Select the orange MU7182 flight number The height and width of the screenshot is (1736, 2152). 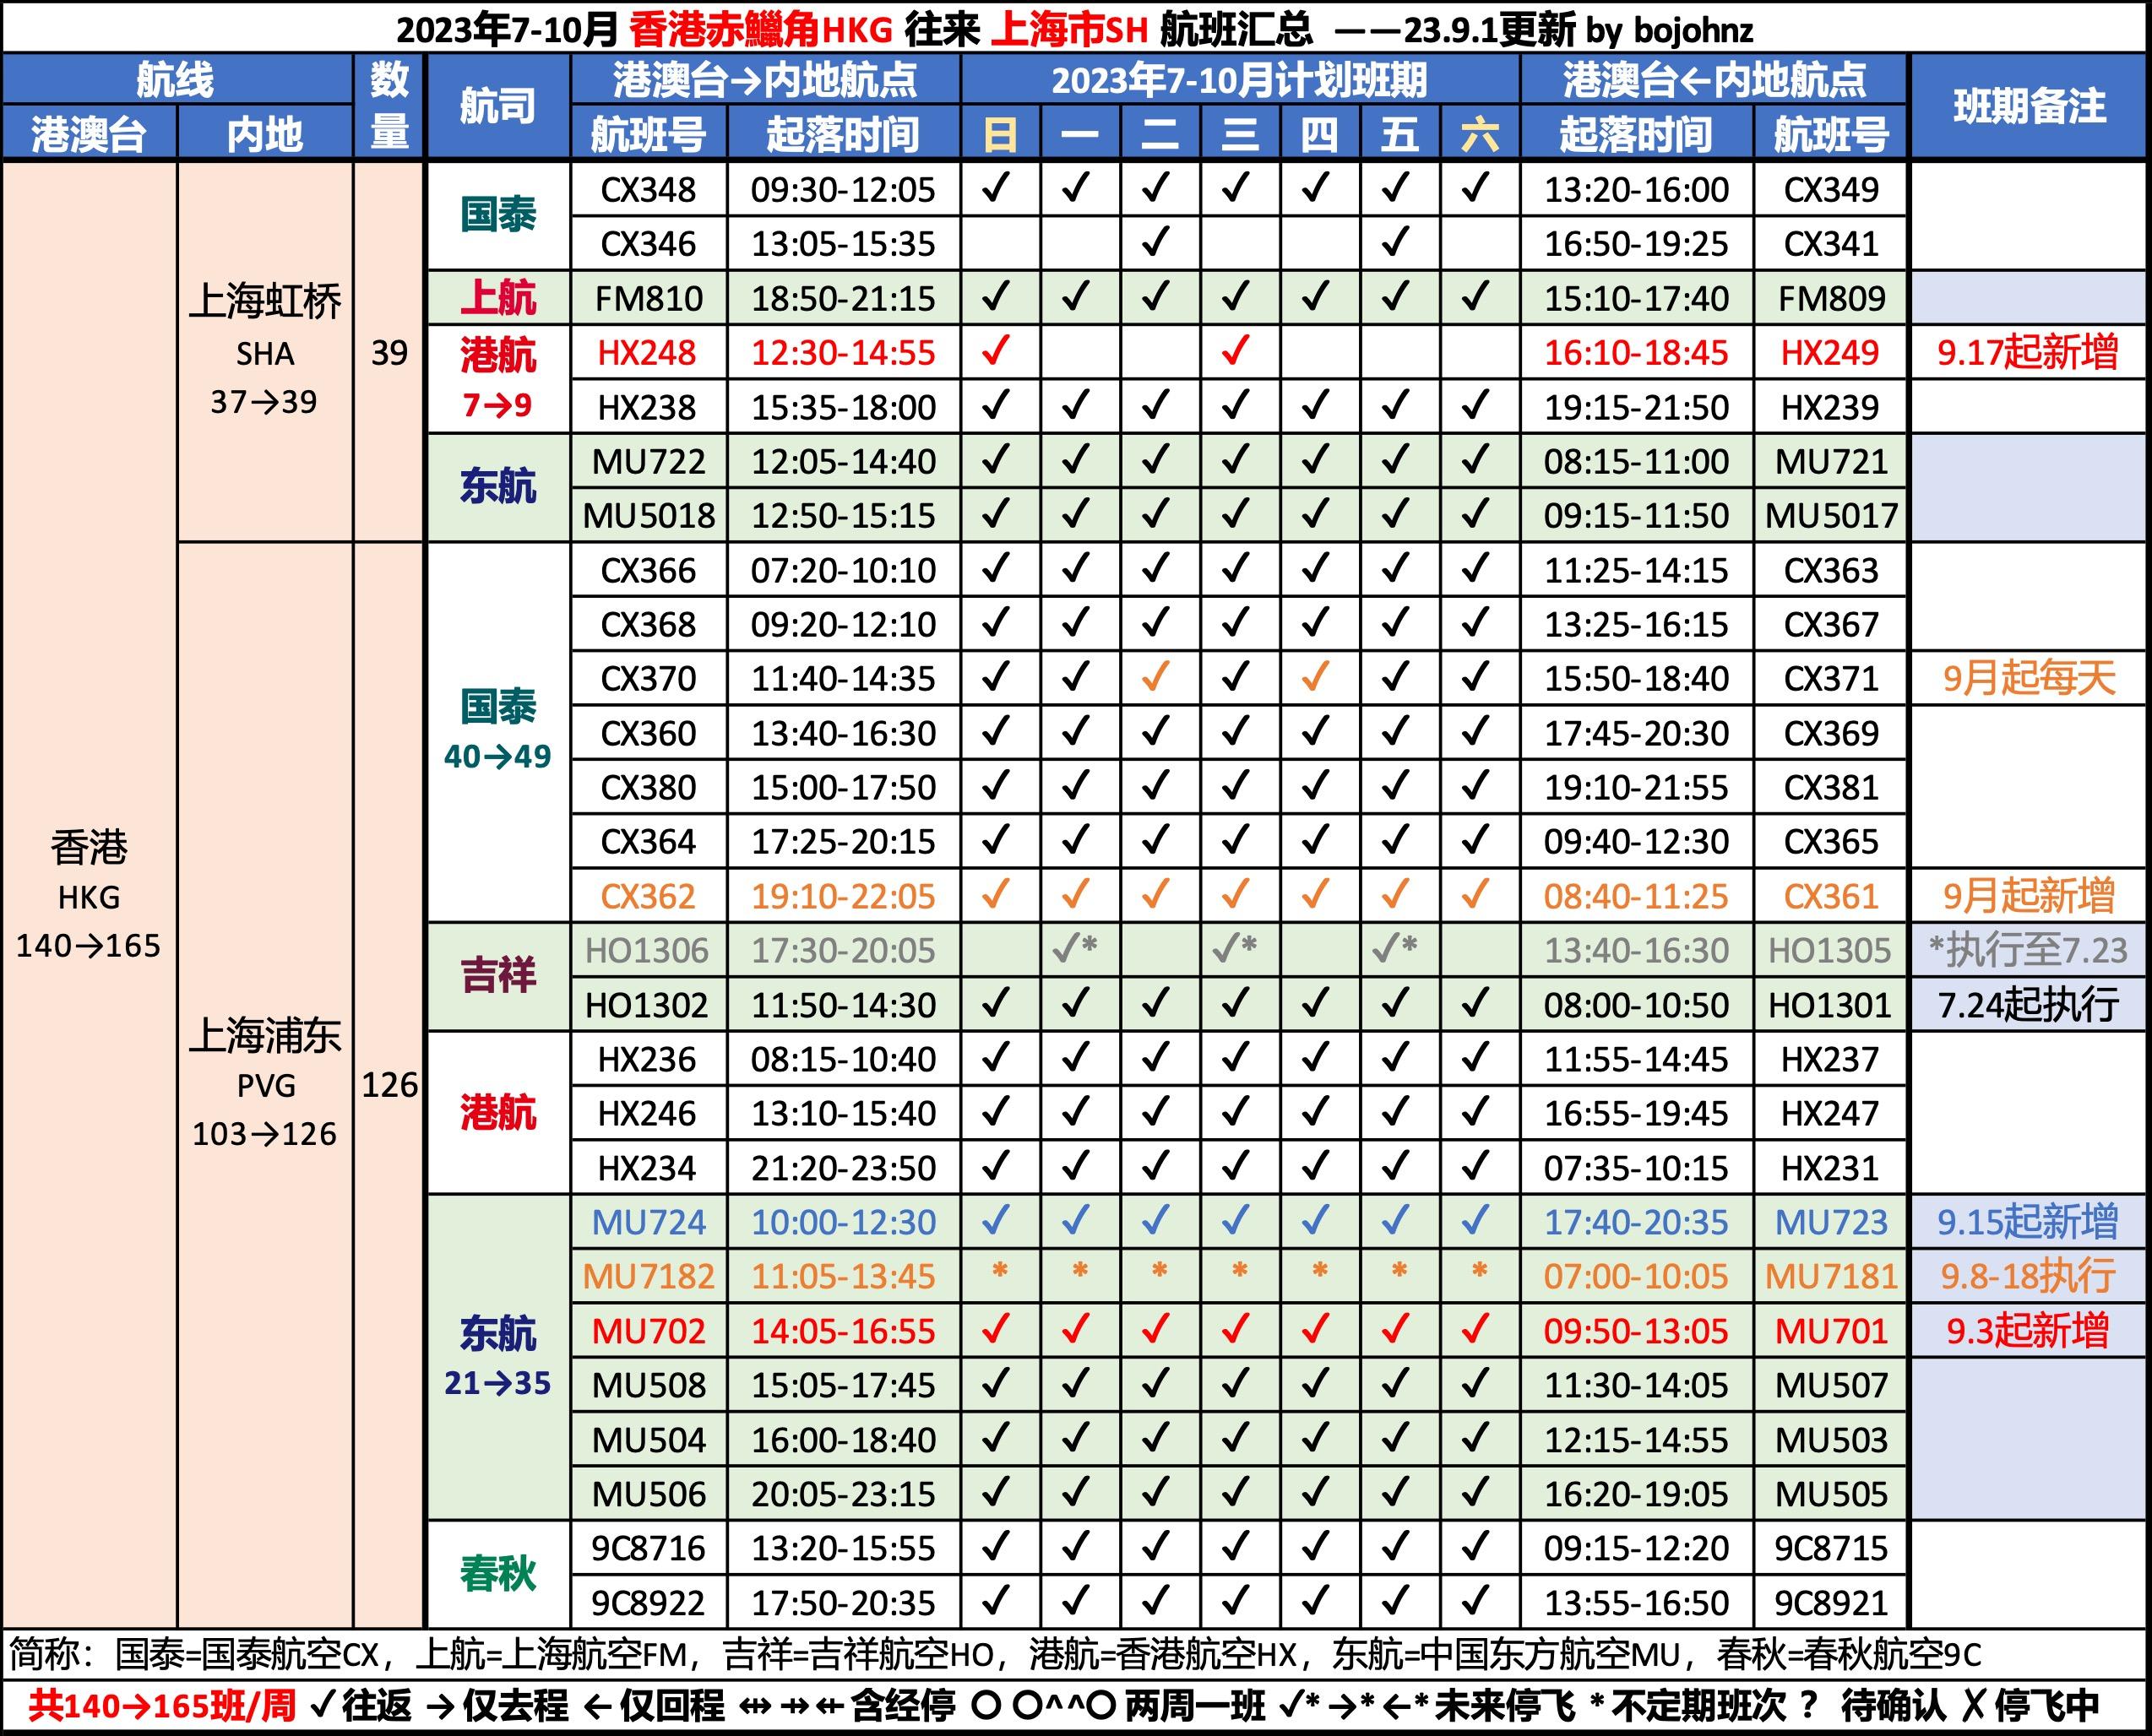point(648,1276)
